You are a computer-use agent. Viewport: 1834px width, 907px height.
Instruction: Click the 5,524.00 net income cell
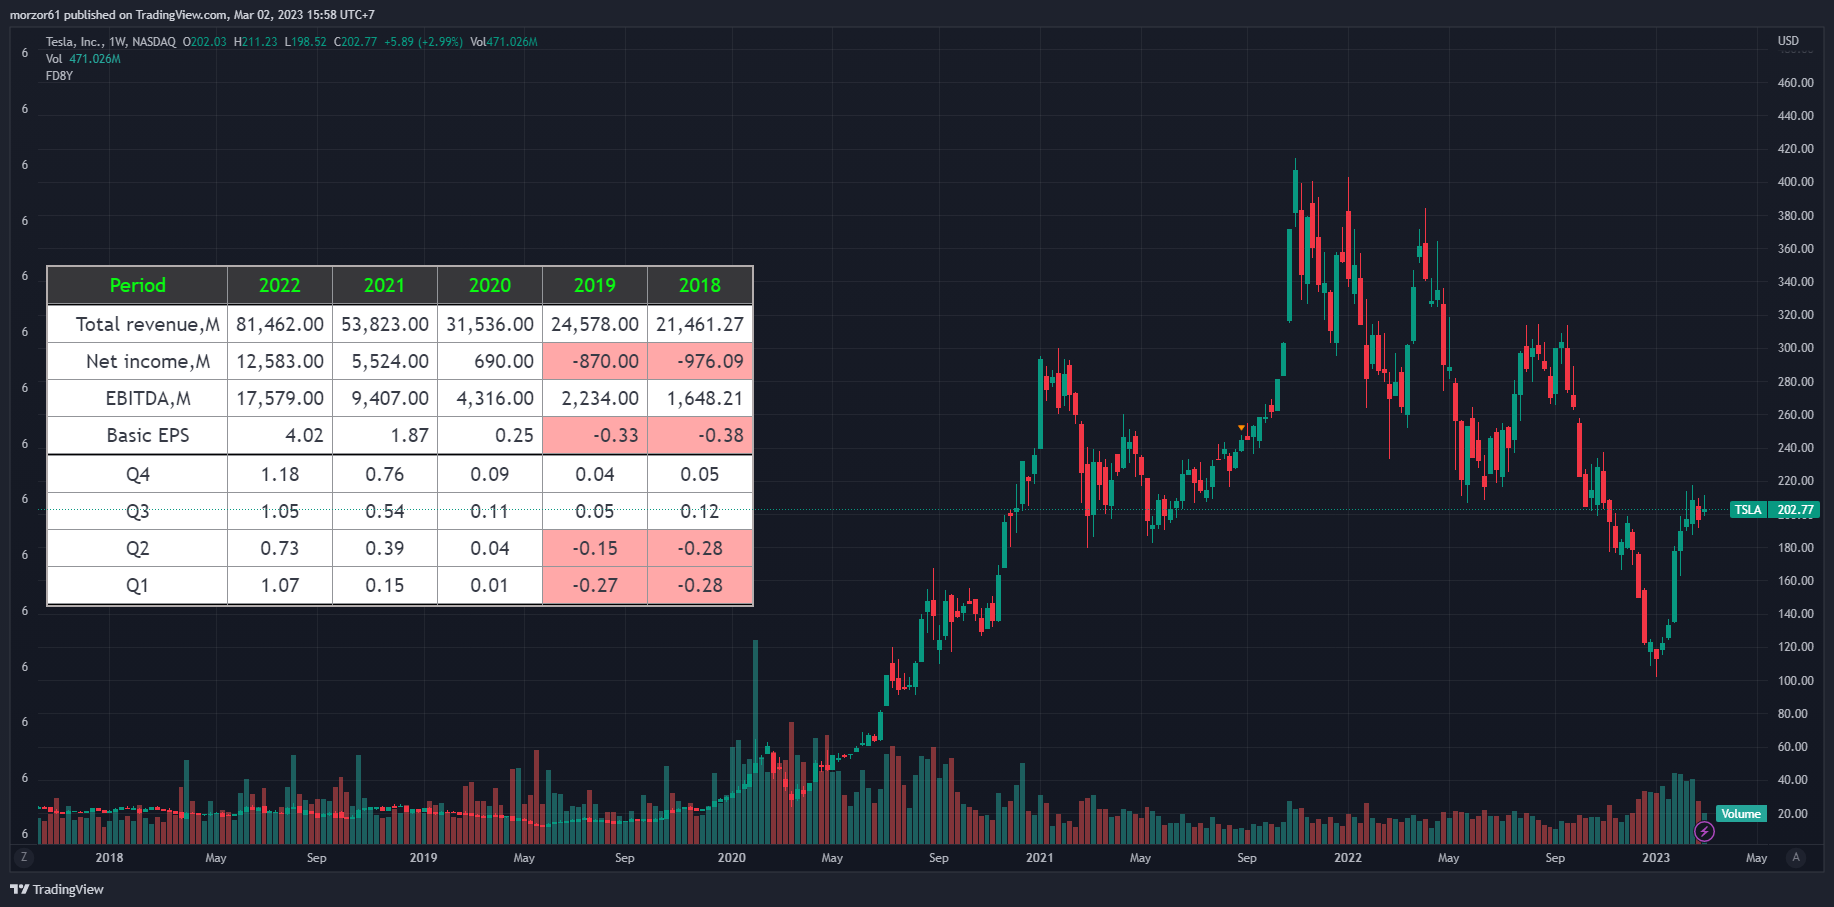tap(385, 361)
